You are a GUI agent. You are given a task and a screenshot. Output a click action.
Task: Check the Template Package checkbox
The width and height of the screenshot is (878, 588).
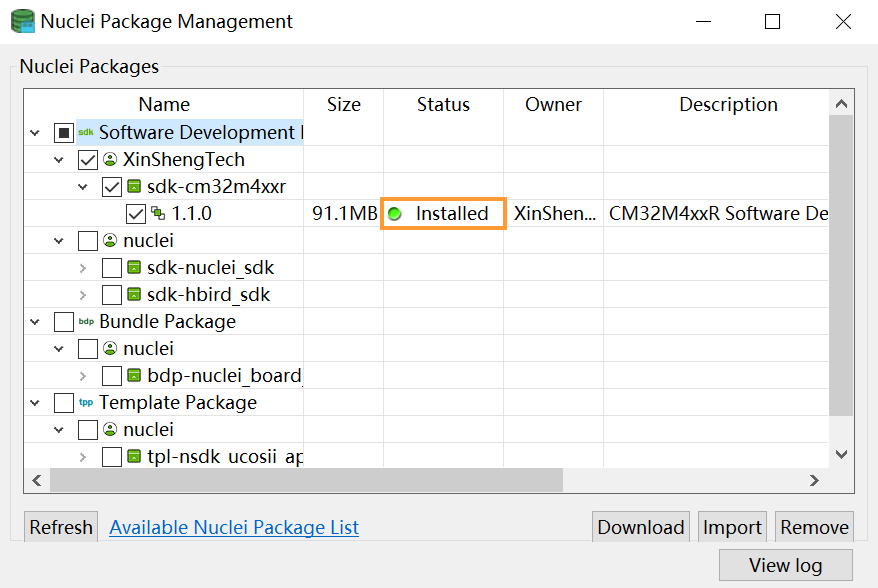[x=64, y=403]
